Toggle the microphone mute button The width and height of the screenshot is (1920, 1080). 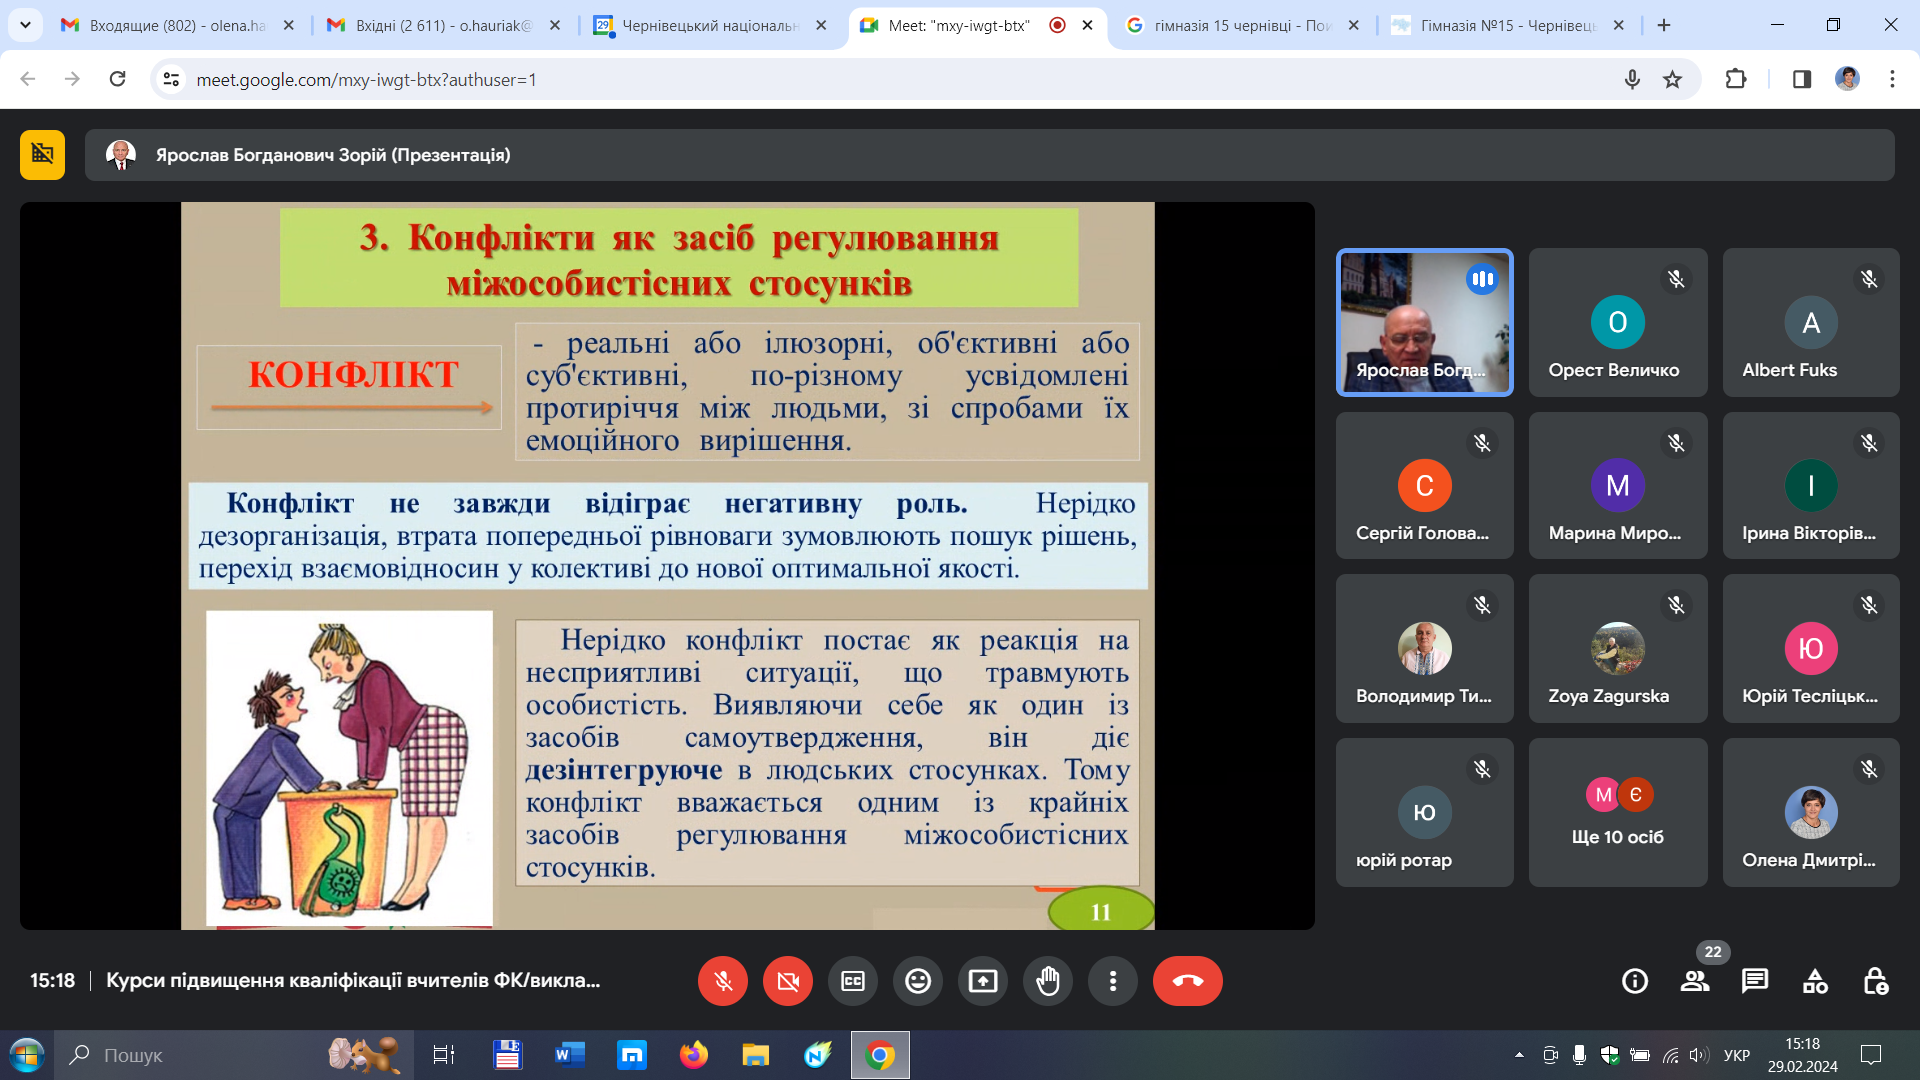pos(722,981)
